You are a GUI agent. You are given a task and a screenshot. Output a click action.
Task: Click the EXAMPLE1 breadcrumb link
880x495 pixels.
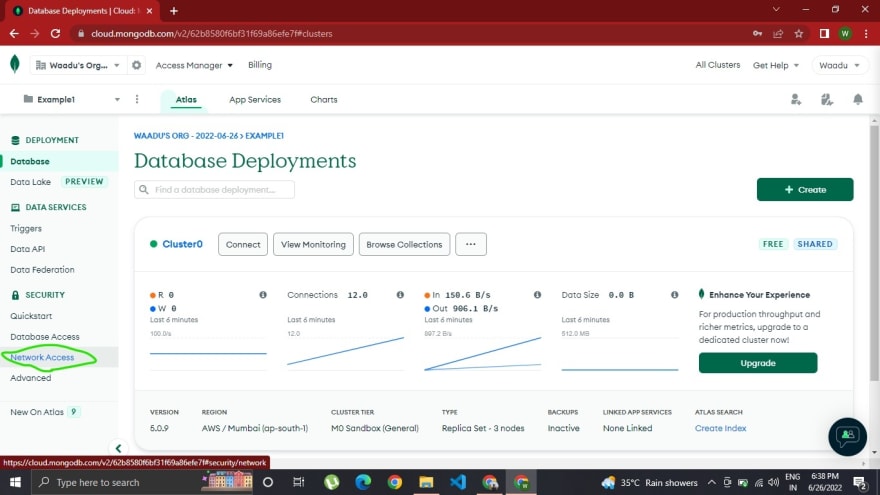[x=264, y=136]
